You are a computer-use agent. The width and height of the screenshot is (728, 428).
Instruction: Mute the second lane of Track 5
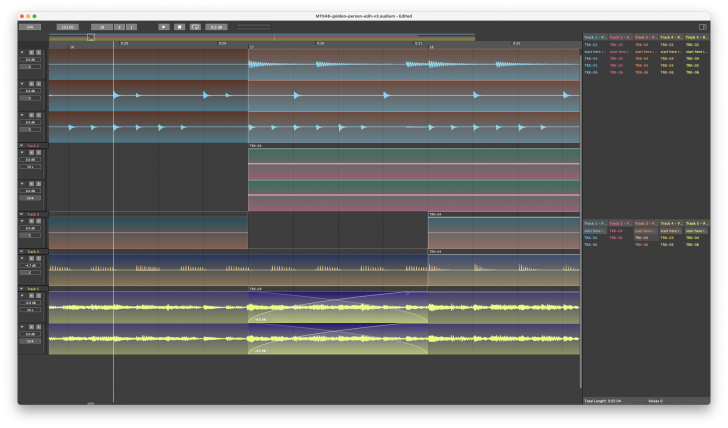coord(32,327)
